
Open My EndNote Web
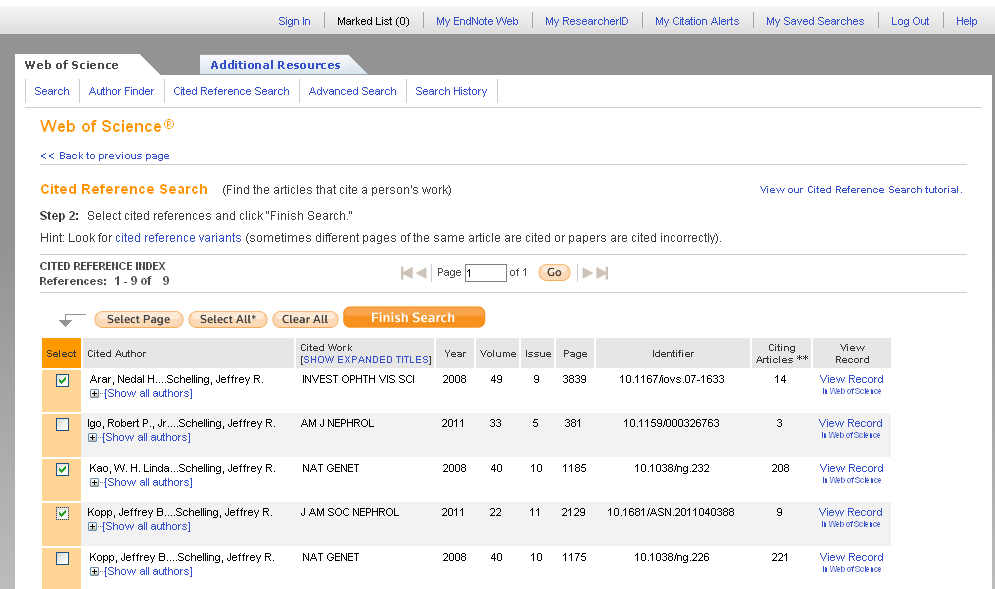pyautogui.click(x=477, y=21)
